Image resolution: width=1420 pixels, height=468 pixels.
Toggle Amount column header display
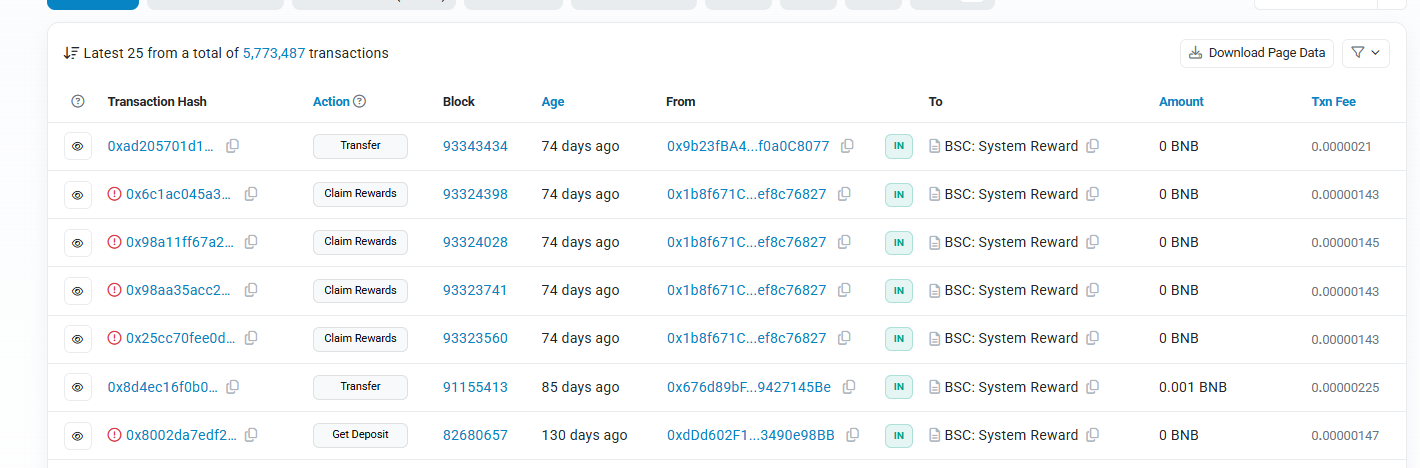point(1181,102)
